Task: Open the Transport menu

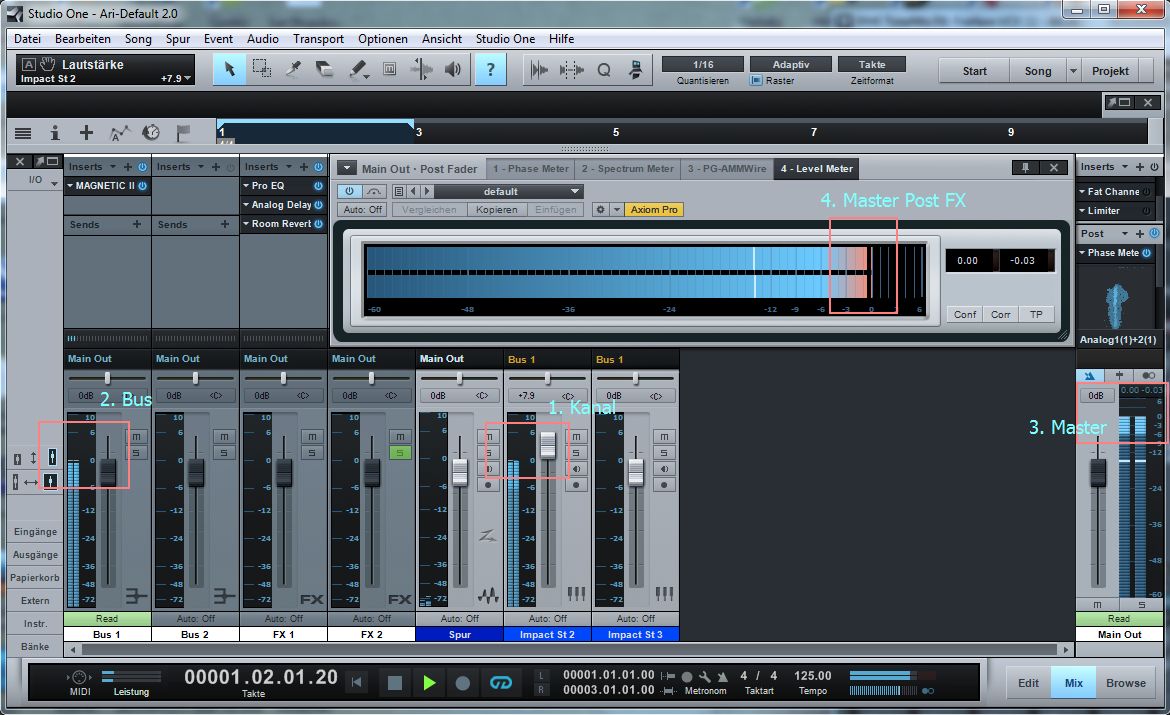Action: 319,39
